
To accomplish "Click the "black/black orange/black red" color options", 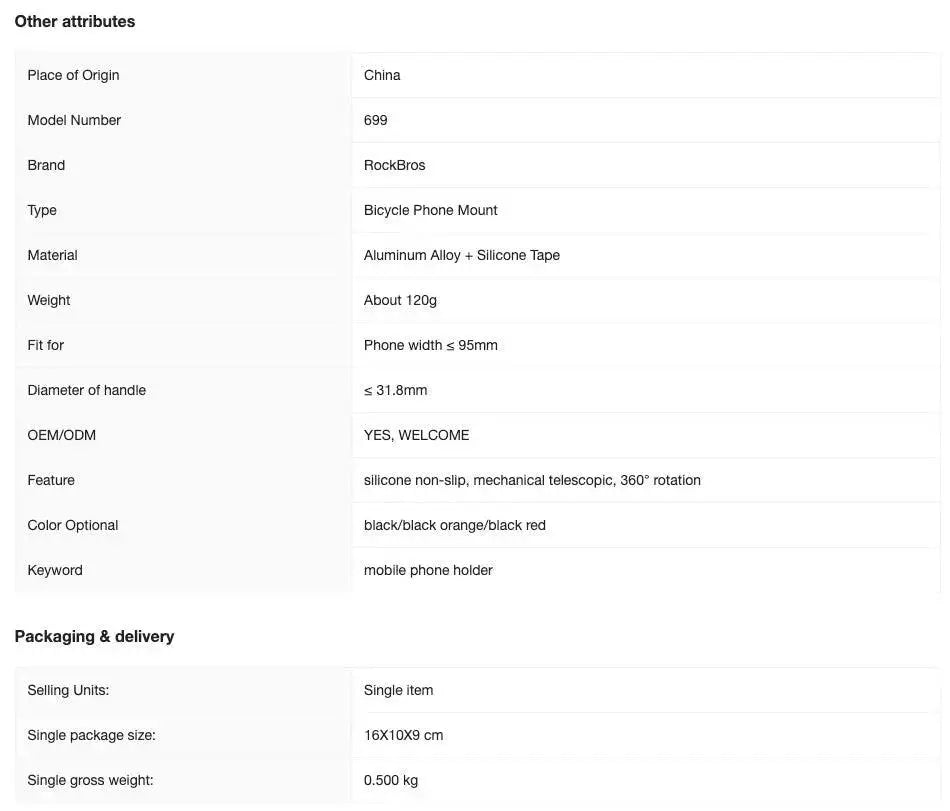I will 455,525.
